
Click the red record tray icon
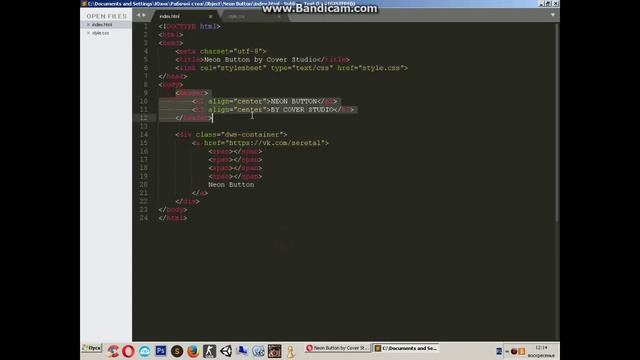click(514, 351)
